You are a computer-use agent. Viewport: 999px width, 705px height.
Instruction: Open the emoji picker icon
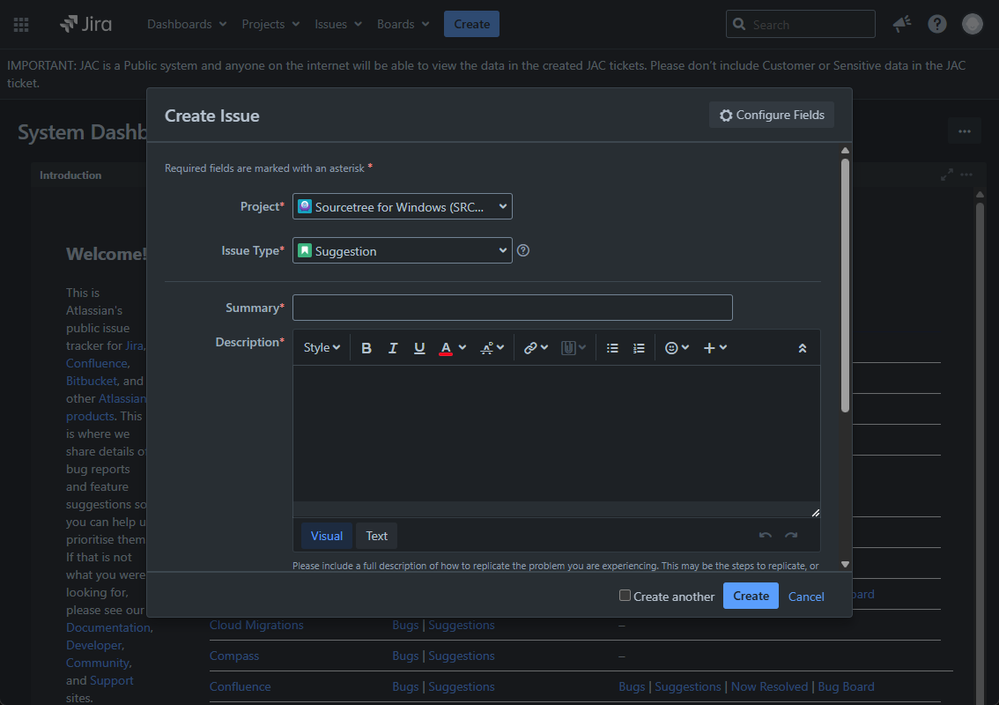[x=672, y=348]
